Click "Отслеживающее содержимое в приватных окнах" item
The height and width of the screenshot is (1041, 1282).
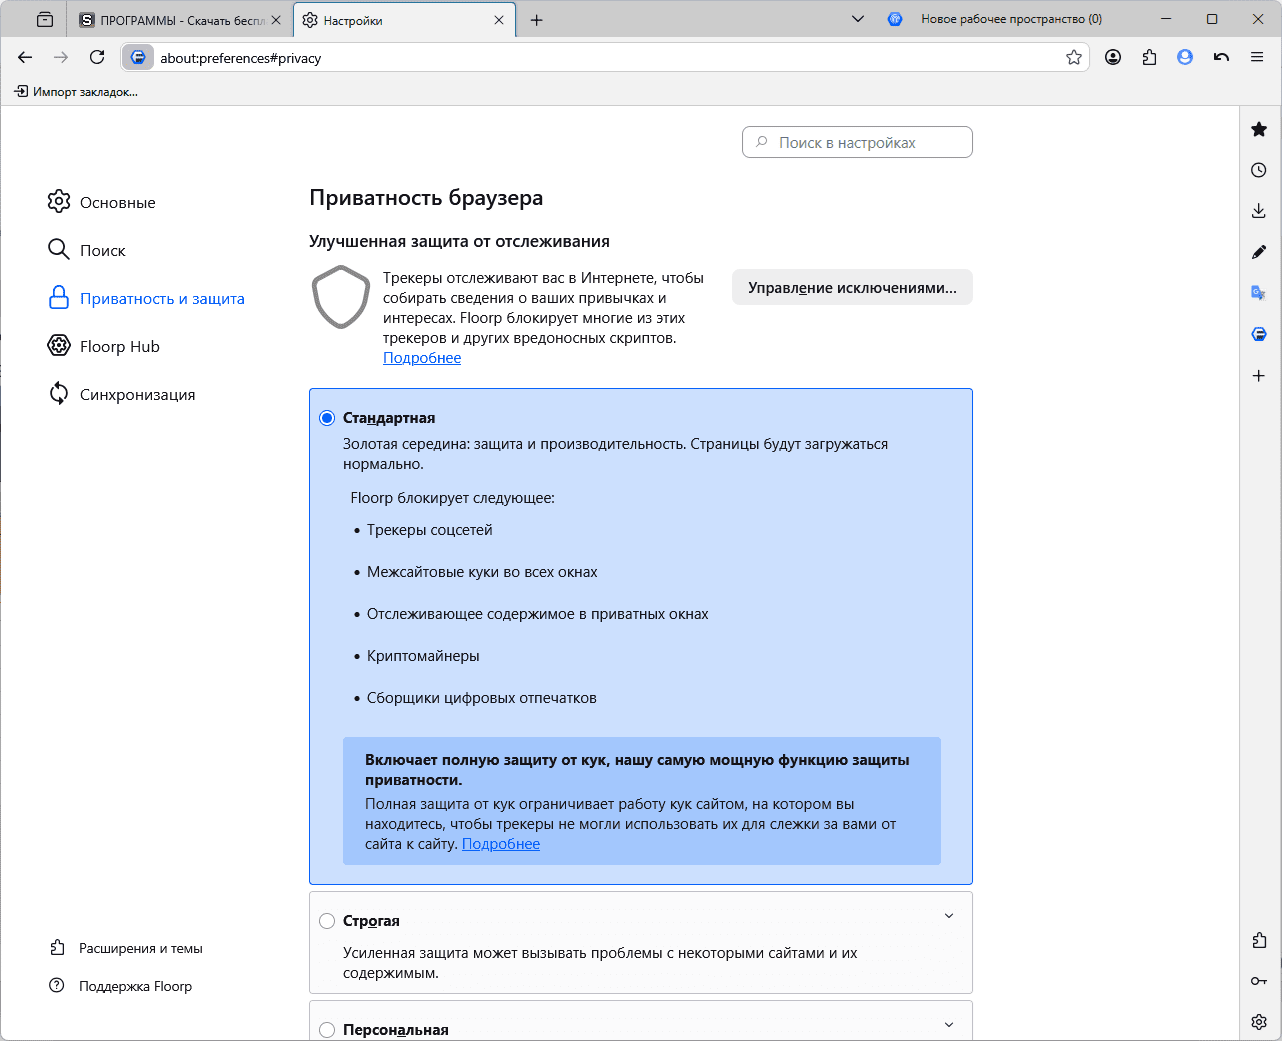(x=538, y=614)
